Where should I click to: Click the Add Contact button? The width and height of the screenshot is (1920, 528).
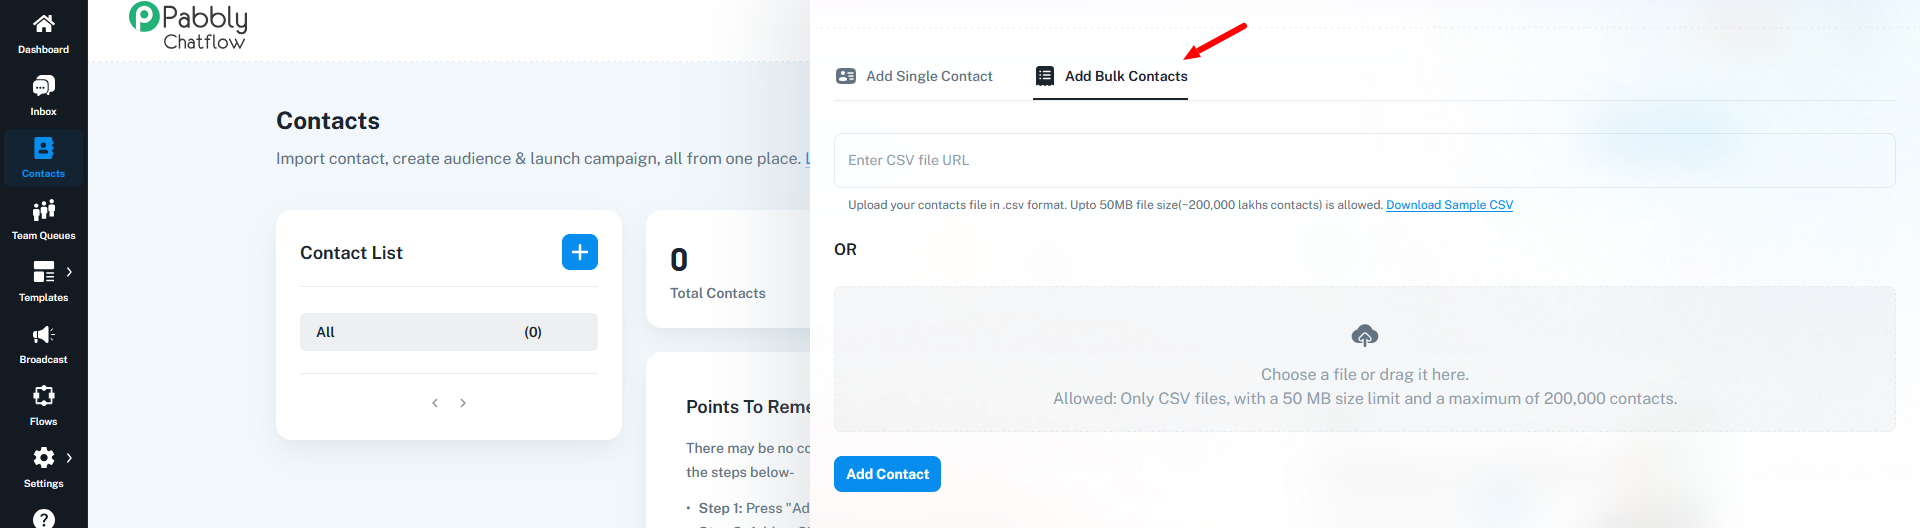point(887,474)
